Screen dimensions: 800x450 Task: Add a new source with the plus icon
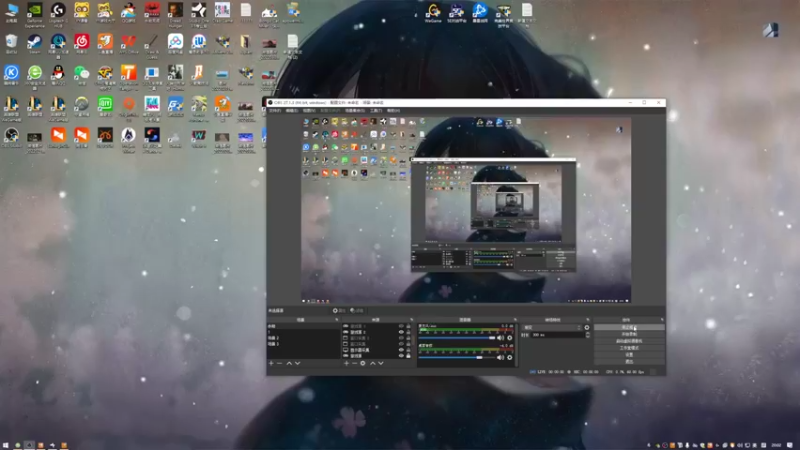tap(346, 363)
